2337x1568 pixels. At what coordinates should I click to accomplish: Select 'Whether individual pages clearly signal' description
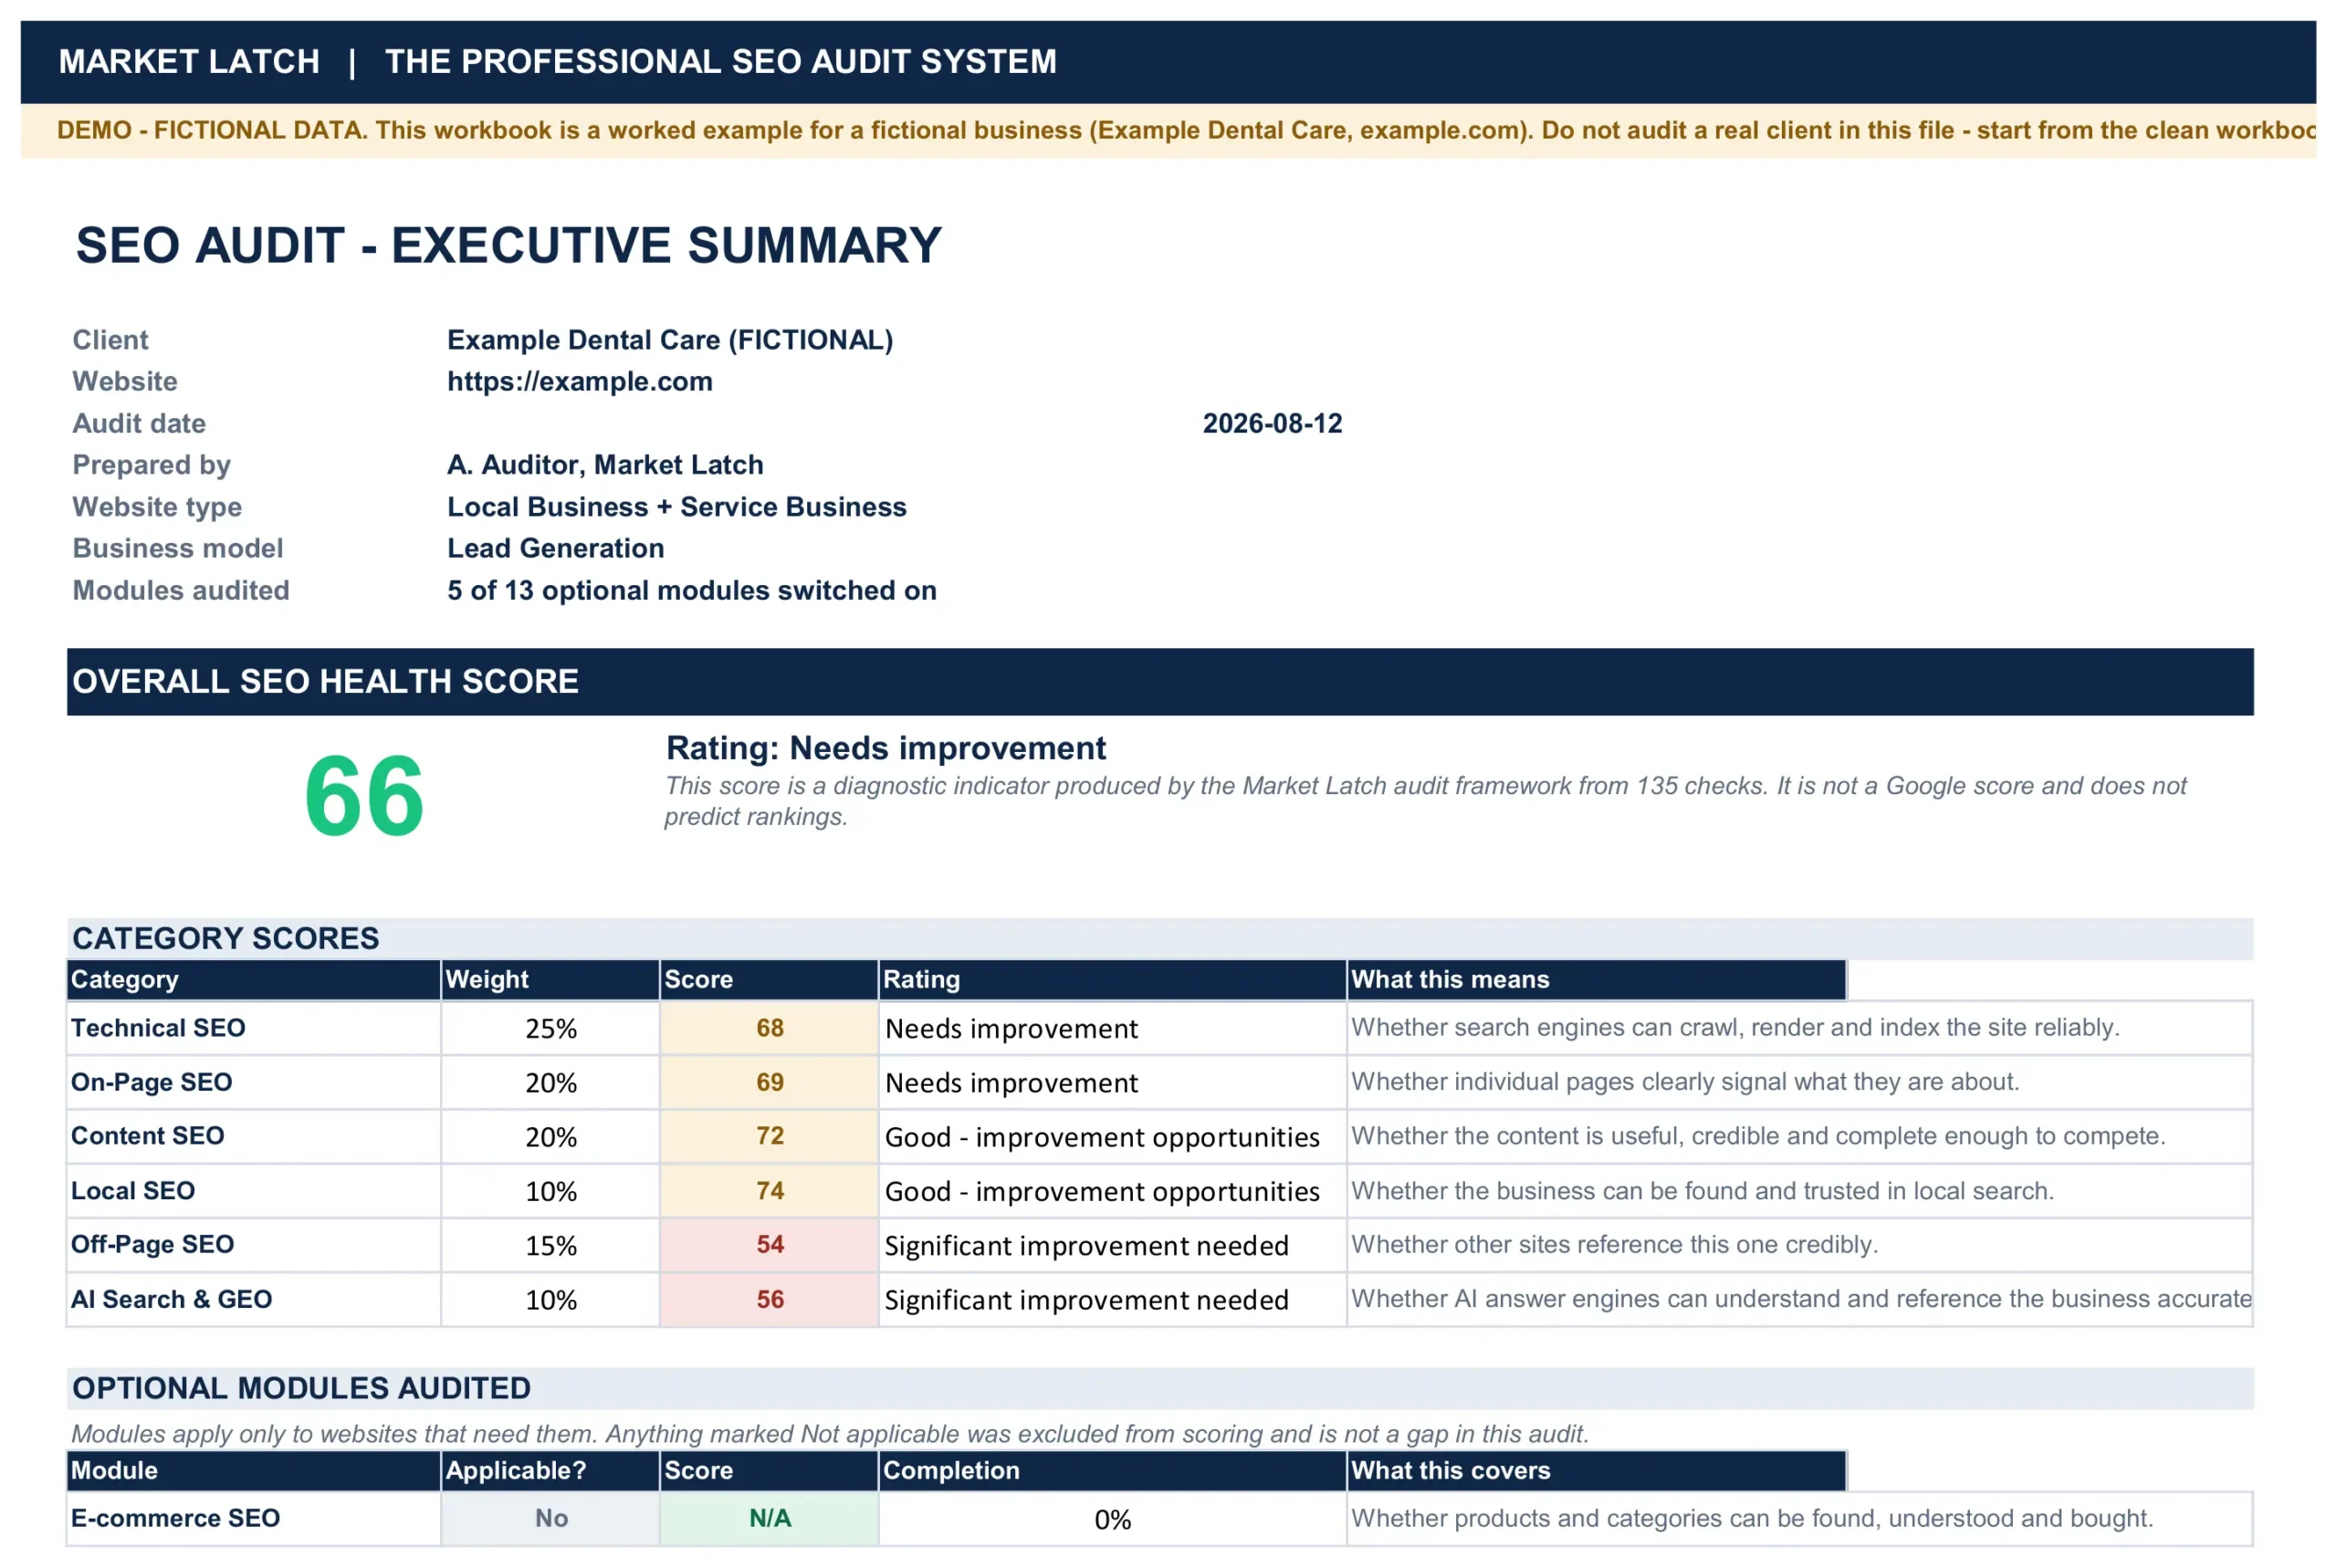pos(1685,1082)
